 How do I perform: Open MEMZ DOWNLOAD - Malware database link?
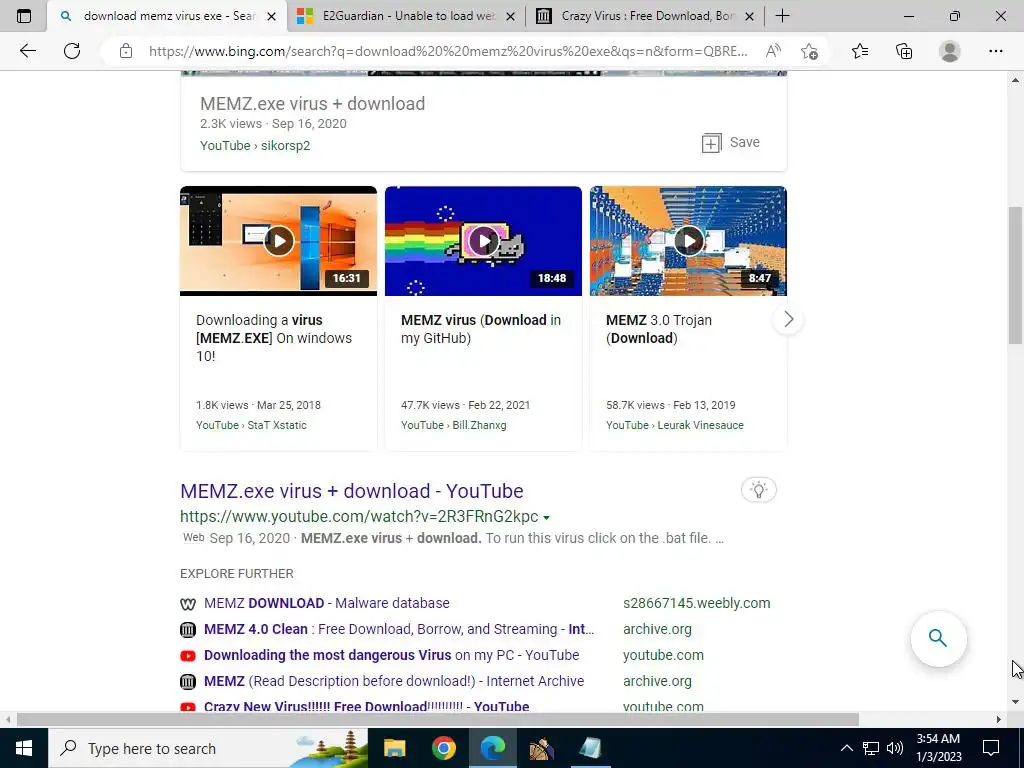tap(327, 603)
